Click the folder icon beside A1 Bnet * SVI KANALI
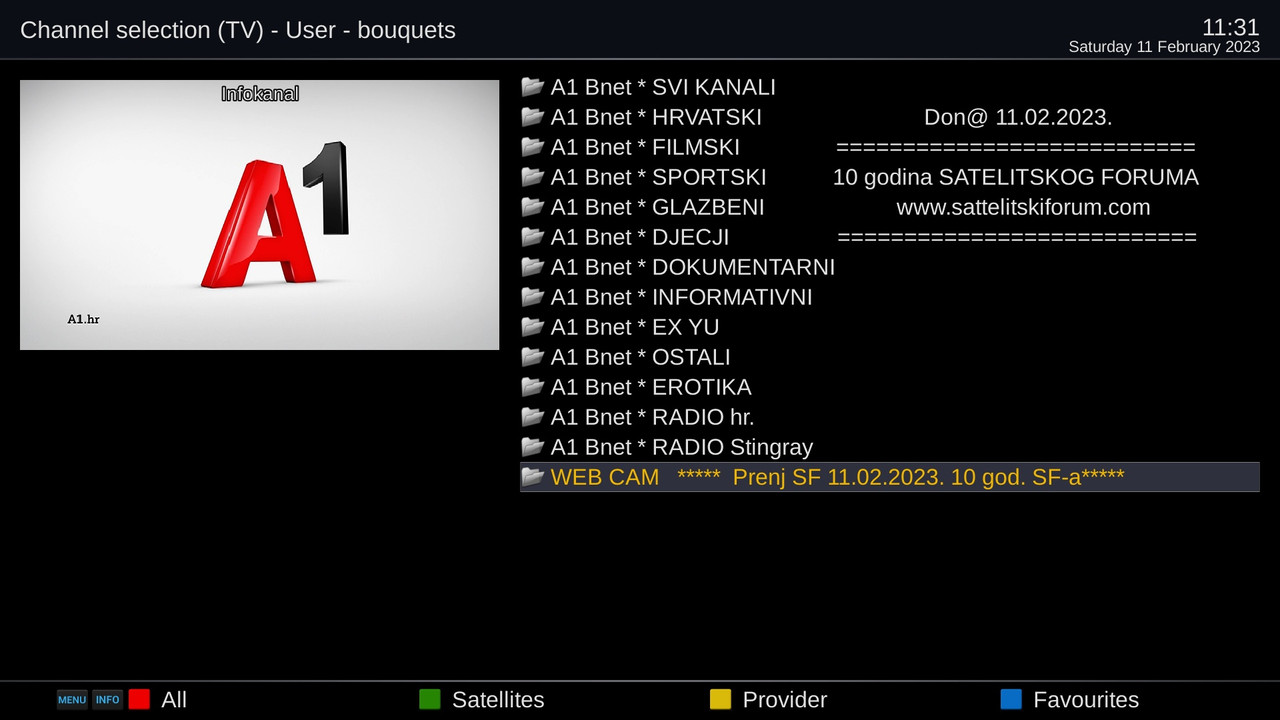 pos(532,87)
